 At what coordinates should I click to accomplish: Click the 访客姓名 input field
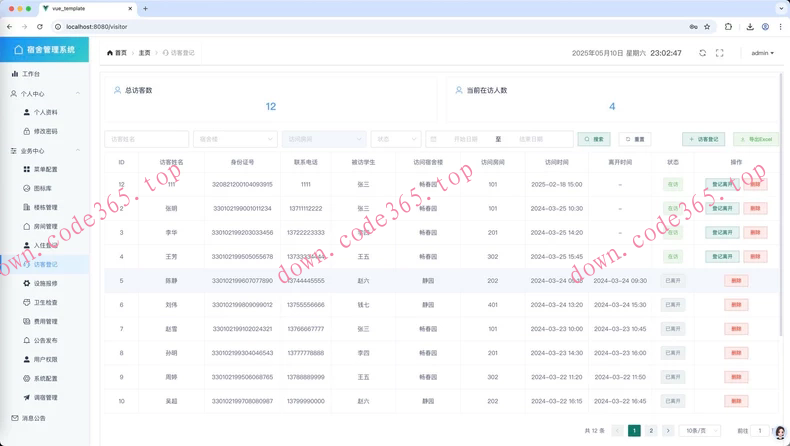click(x=146, y=140)
